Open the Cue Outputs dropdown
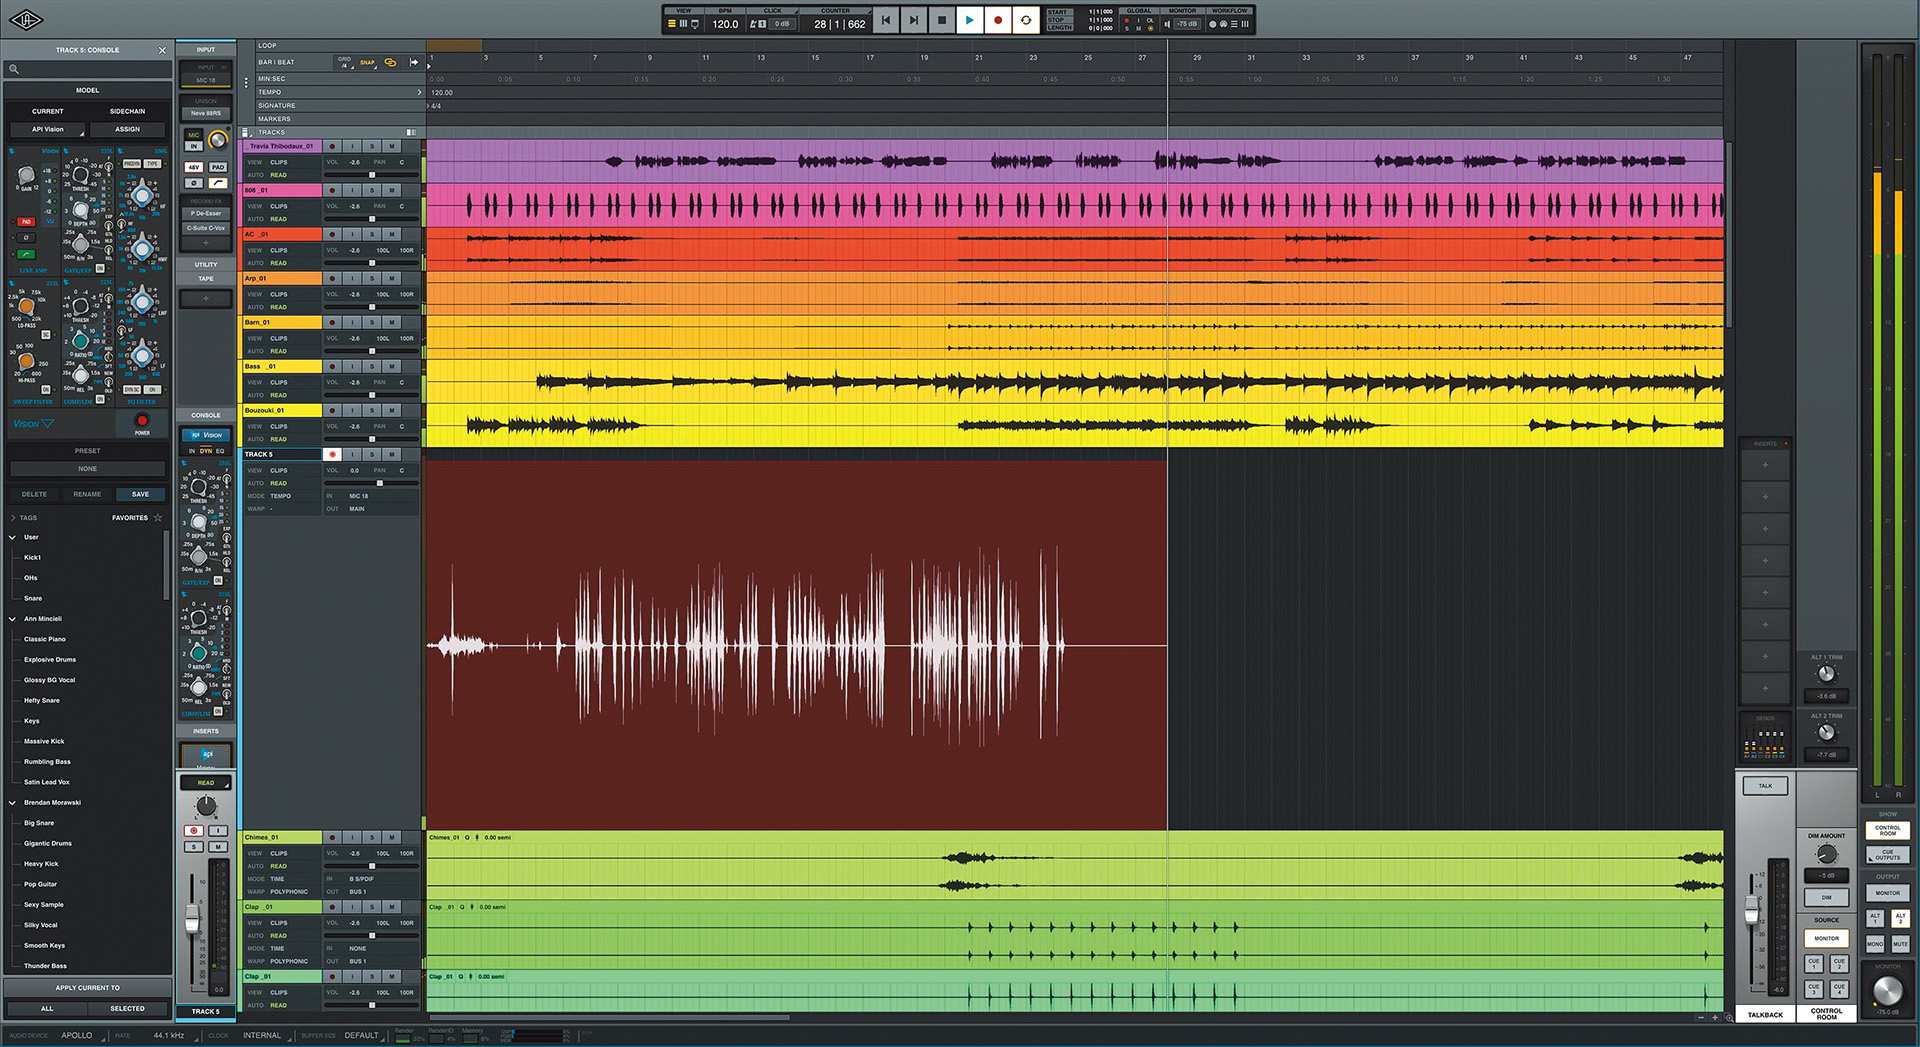The image size is (1920, 1047). [1888, 855]
